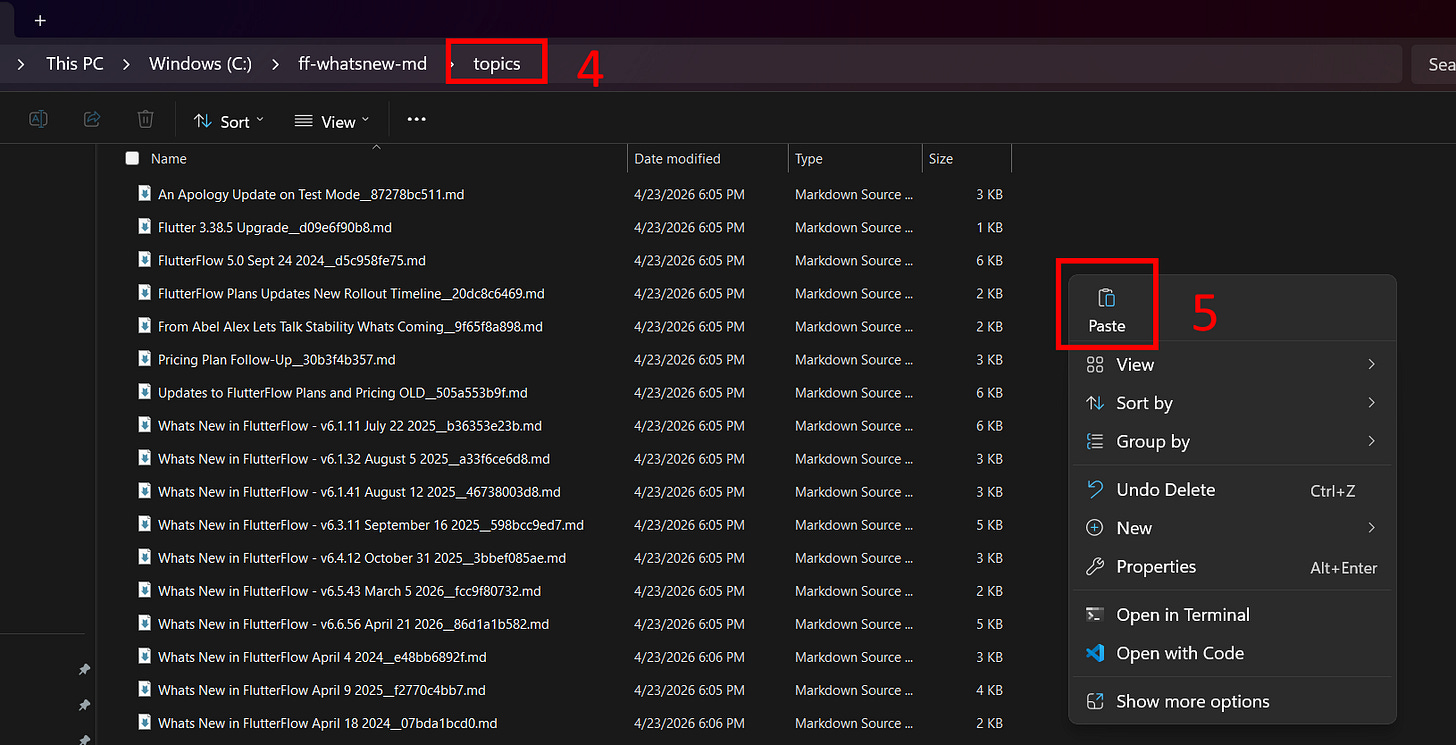The image size is (1456, 745).
Task: Click file icon of FlutterFlow 5.0 Sept 24 file
Action: (145, 260)
